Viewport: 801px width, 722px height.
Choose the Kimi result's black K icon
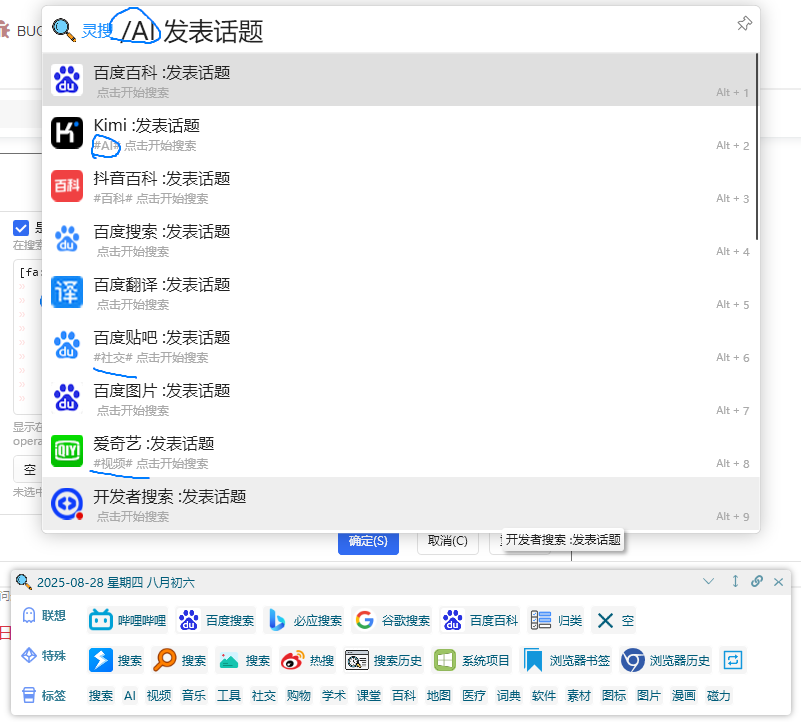click(x=67, y=133)
